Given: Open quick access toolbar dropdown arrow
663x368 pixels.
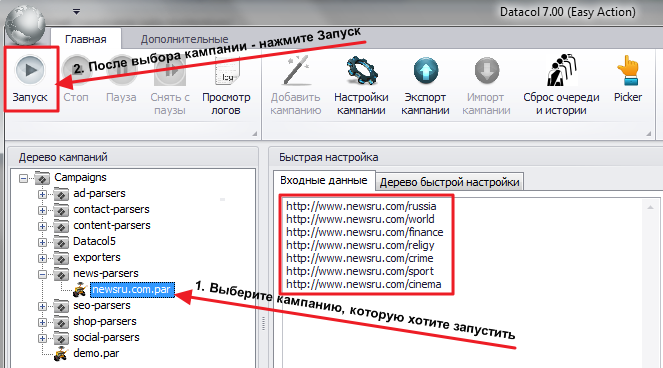Looking at the screenshot, I should pos(77,11).
